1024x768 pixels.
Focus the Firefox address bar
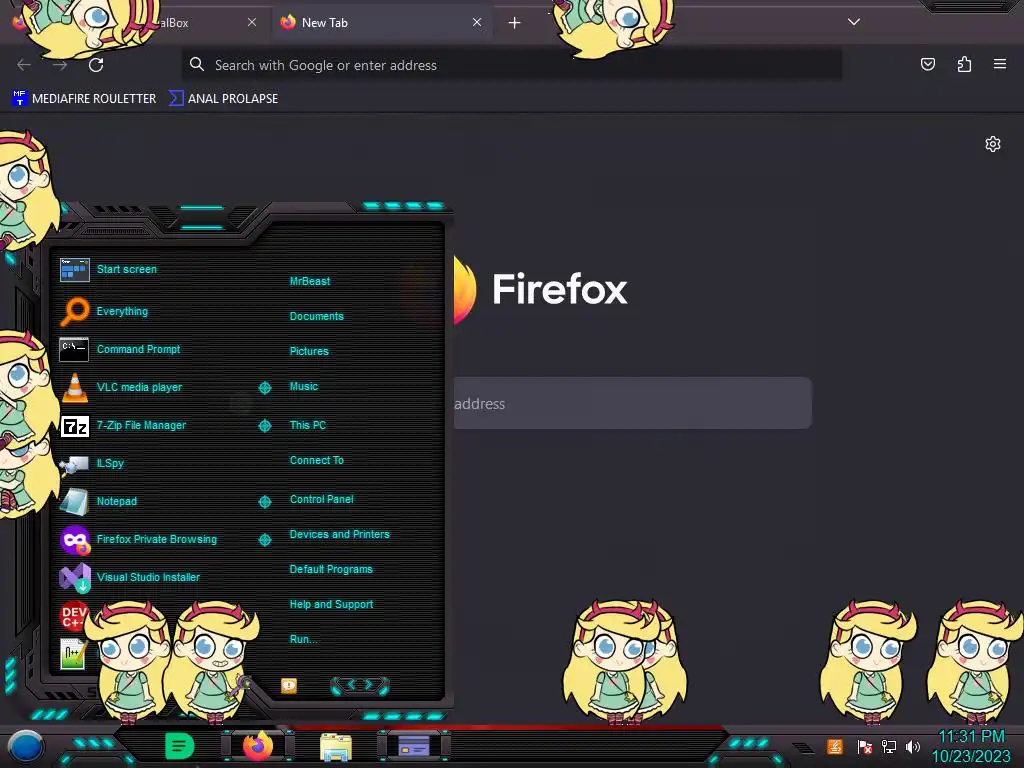pos(511,65)
